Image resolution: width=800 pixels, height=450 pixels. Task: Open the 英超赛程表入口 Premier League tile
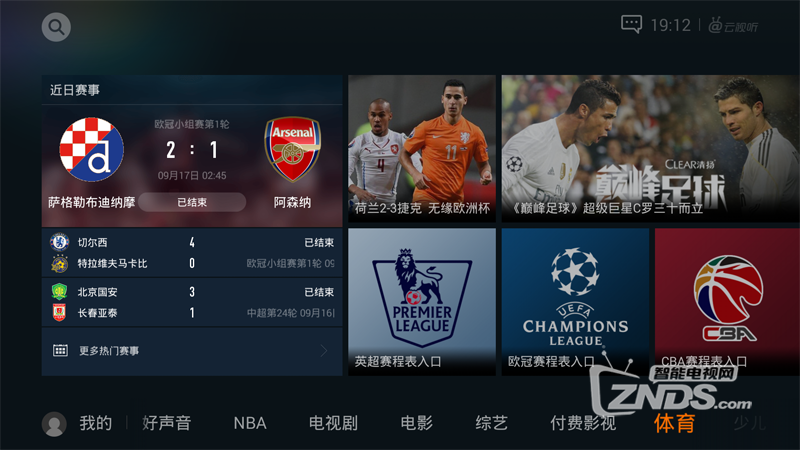(422, 302)
